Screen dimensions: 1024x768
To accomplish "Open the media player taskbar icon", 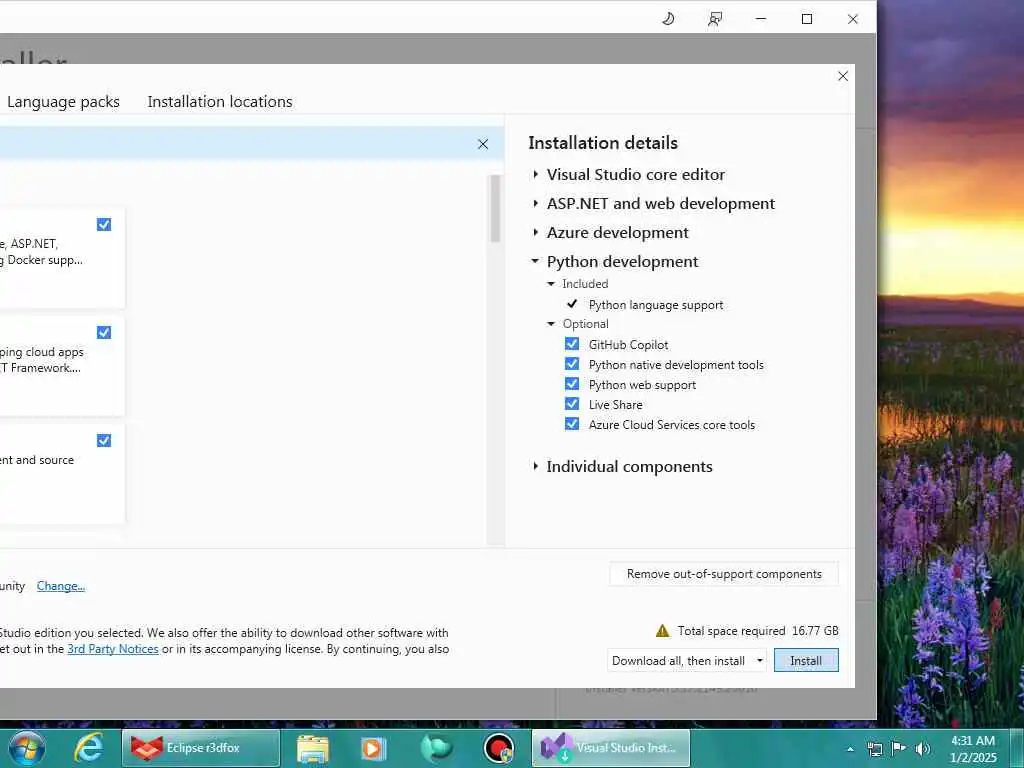I will click(x=374, y=748).
